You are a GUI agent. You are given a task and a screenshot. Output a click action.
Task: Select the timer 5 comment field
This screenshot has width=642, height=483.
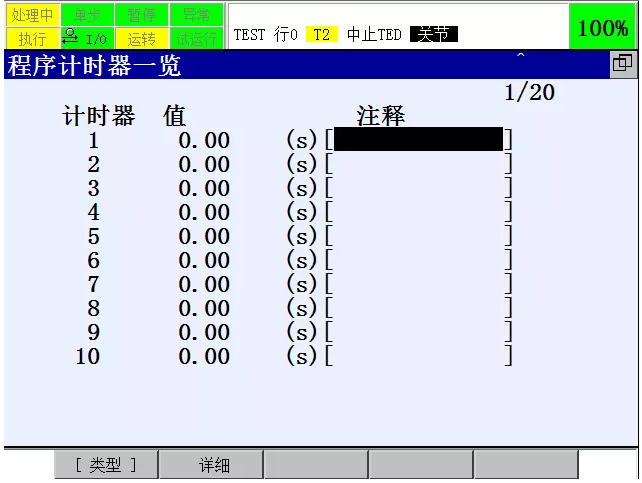pos(418,236)
